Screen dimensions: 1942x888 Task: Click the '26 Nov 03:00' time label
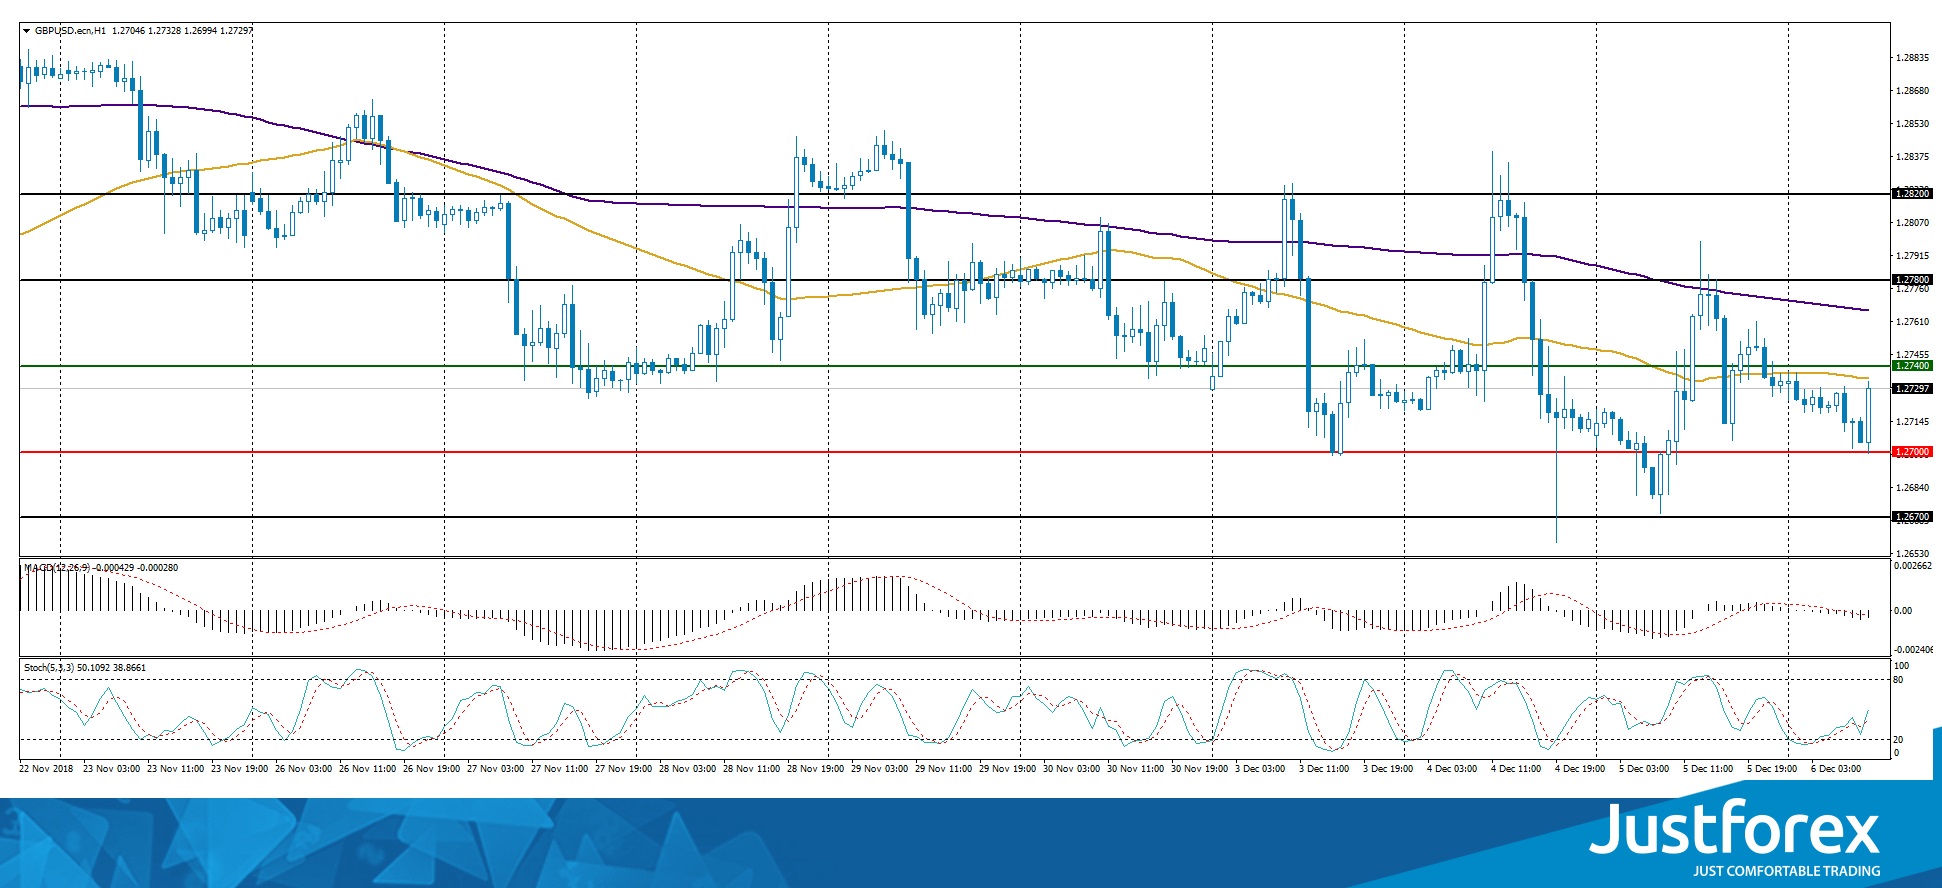(x=304, y=769)
